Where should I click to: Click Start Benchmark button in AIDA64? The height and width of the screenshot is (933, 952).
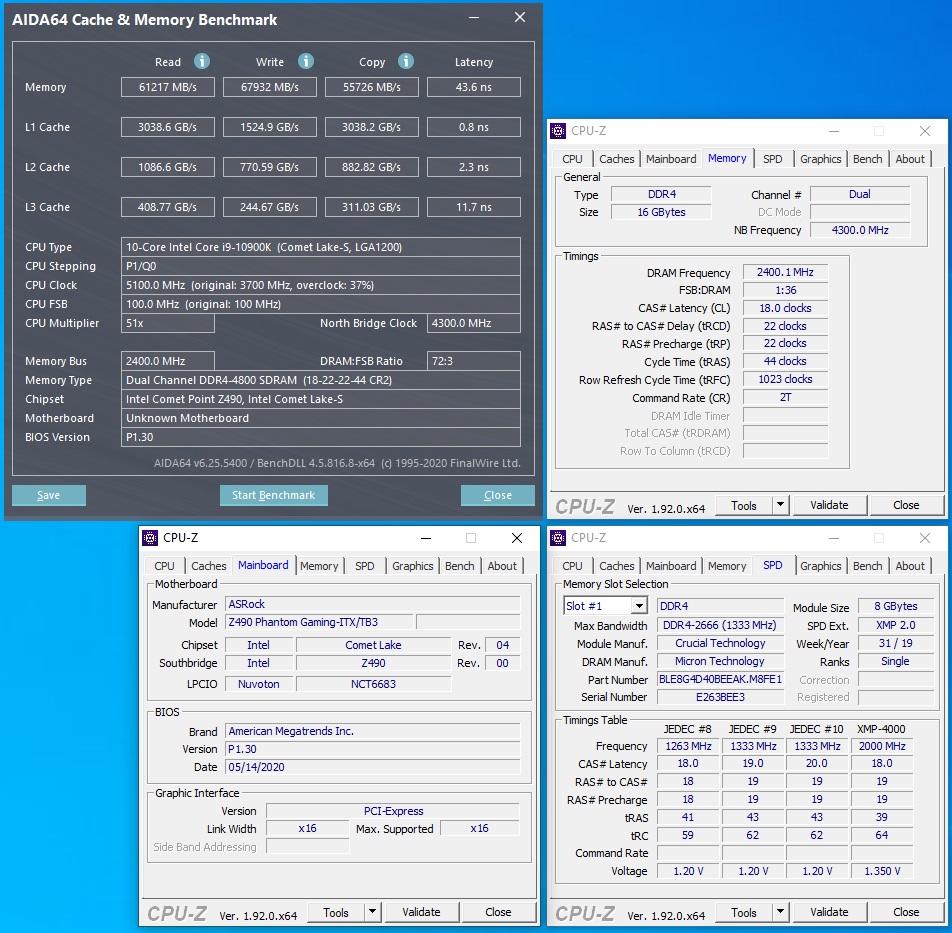click(x=273, y=495)
